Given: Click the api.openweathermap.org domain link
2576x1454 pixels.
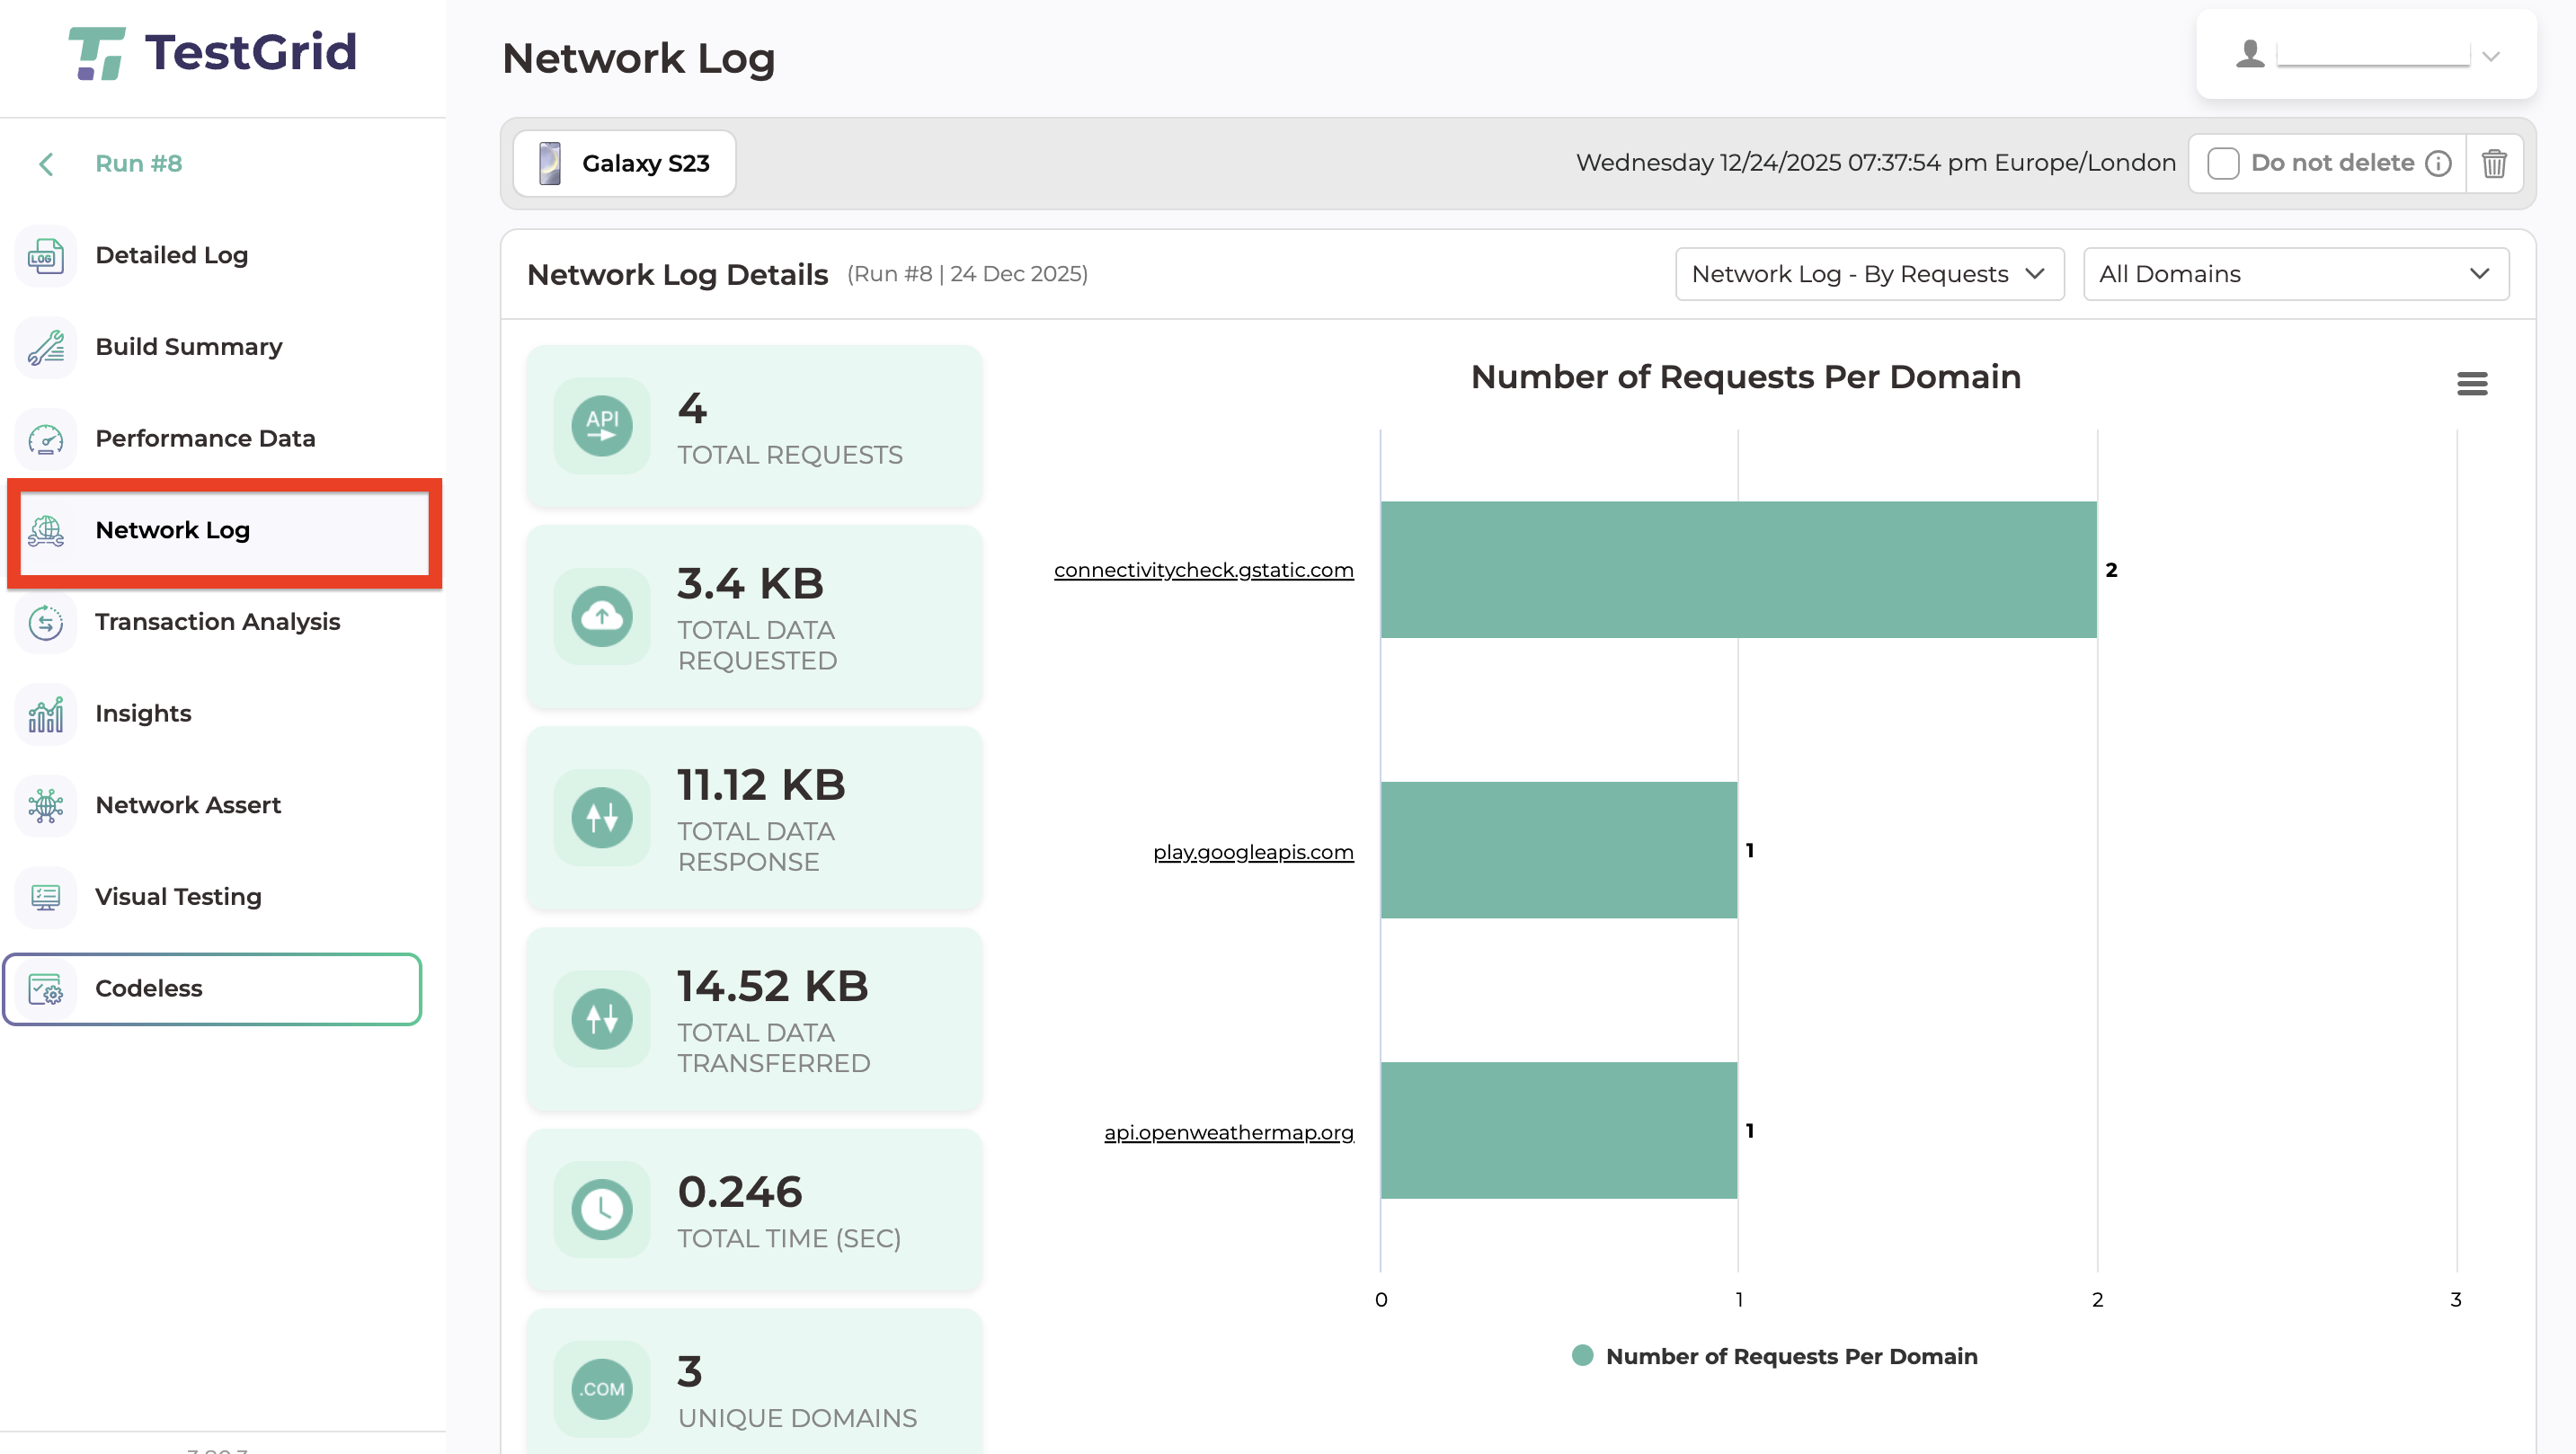Looking at the screenshot, I should (x=1228, y=1132).
